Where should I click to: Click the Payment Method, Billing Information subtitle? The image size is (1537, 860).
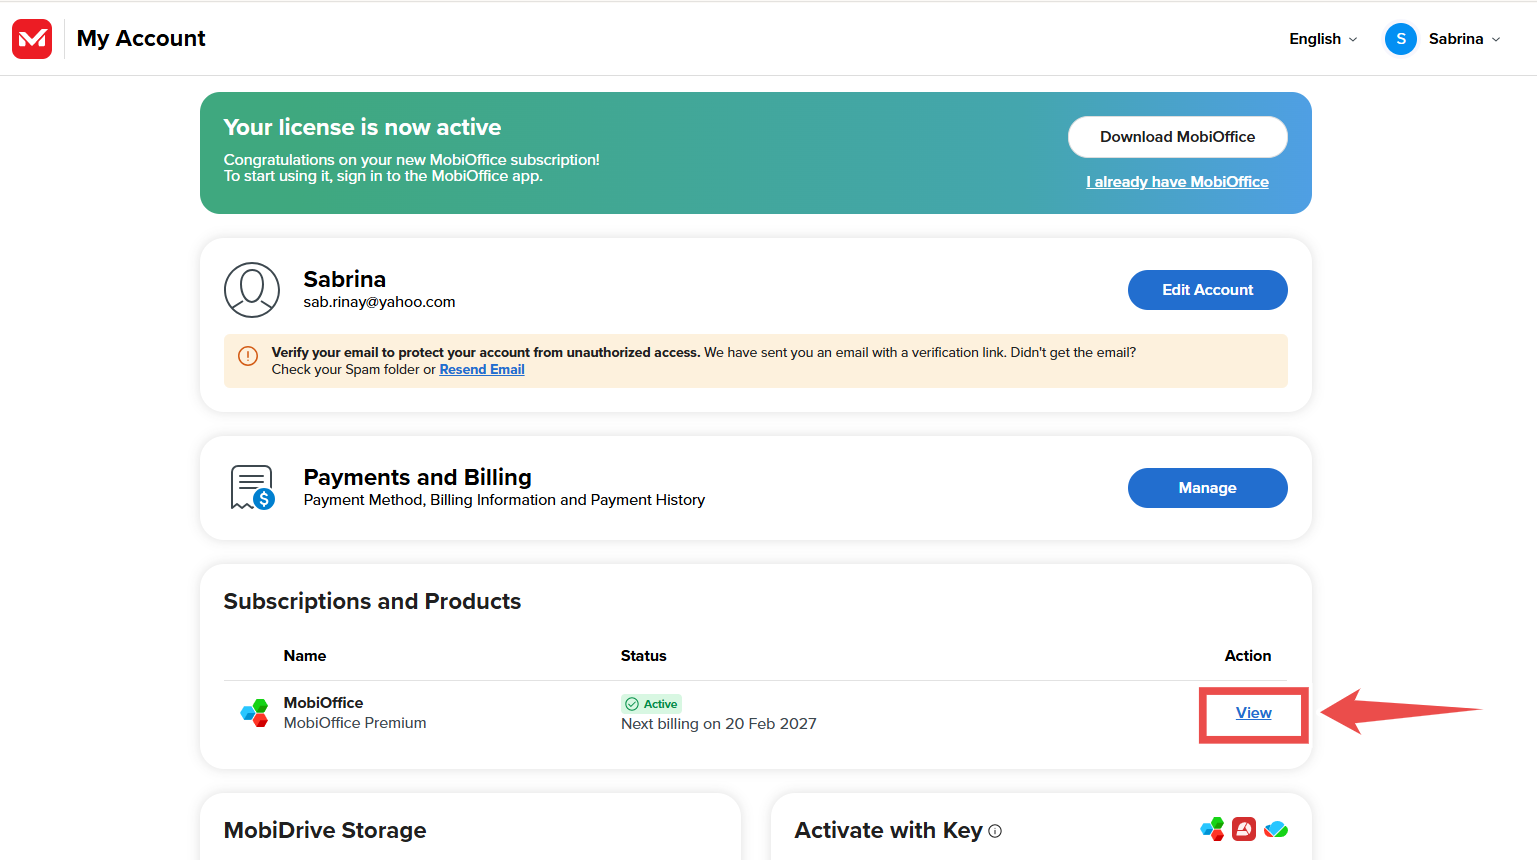point(504,500)
